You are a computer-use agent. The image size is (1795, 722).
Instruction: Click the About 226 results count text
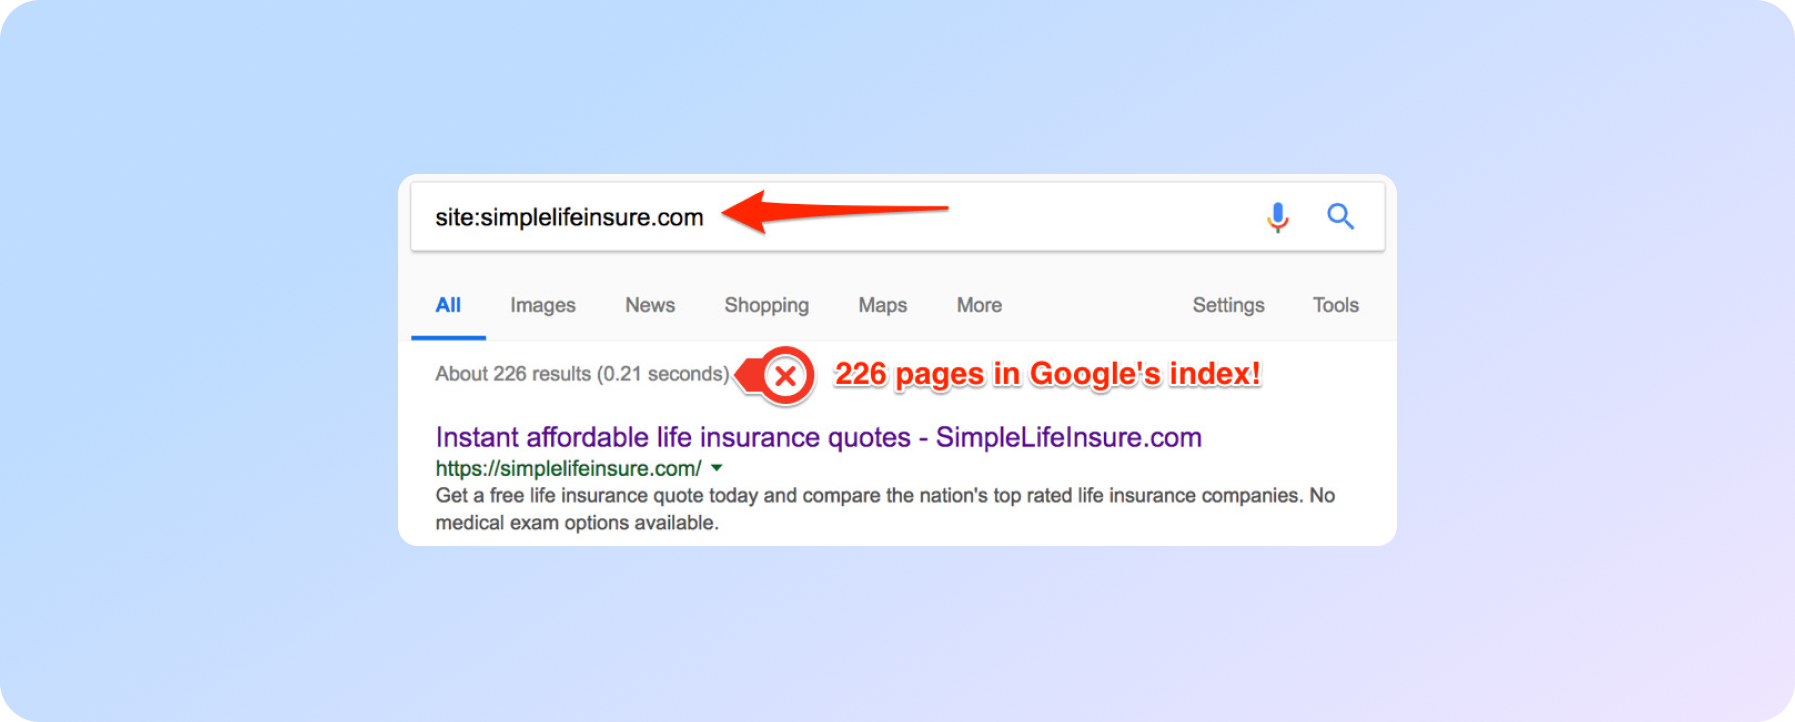[x=582, y=374]
